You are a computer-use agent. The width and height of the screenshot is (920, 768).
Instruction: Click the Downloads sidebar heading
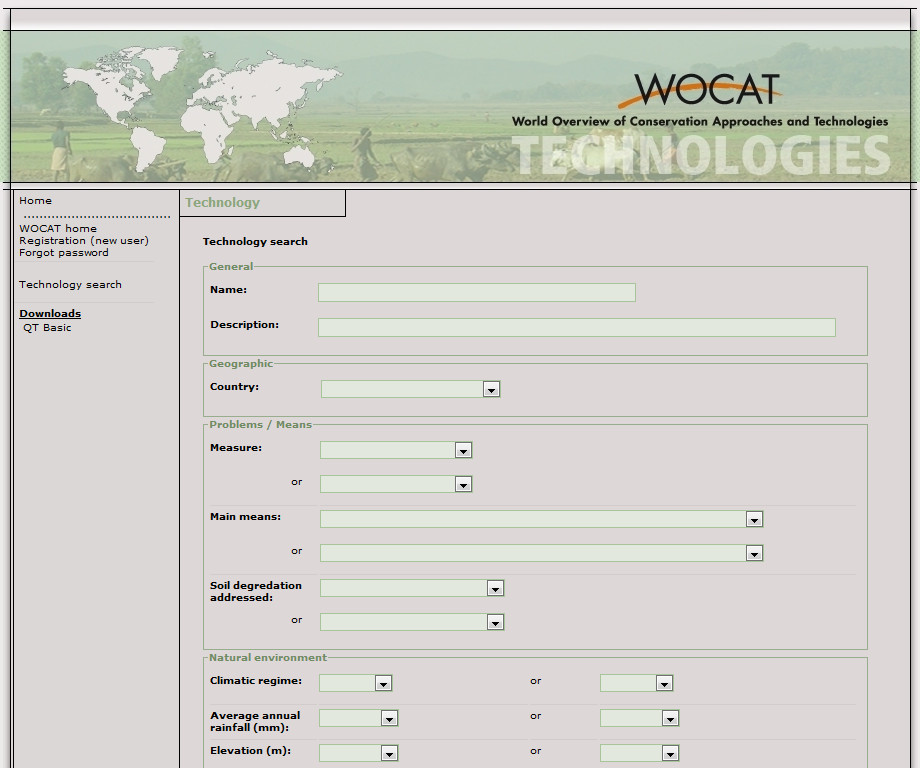(x=50, y=314)
